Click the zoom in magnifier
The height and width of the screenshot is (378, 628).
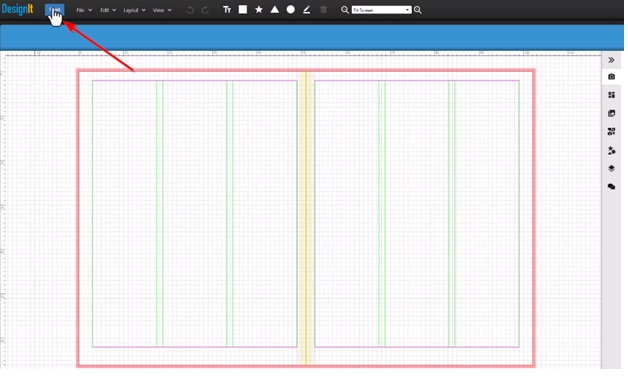tap(418, 10)
